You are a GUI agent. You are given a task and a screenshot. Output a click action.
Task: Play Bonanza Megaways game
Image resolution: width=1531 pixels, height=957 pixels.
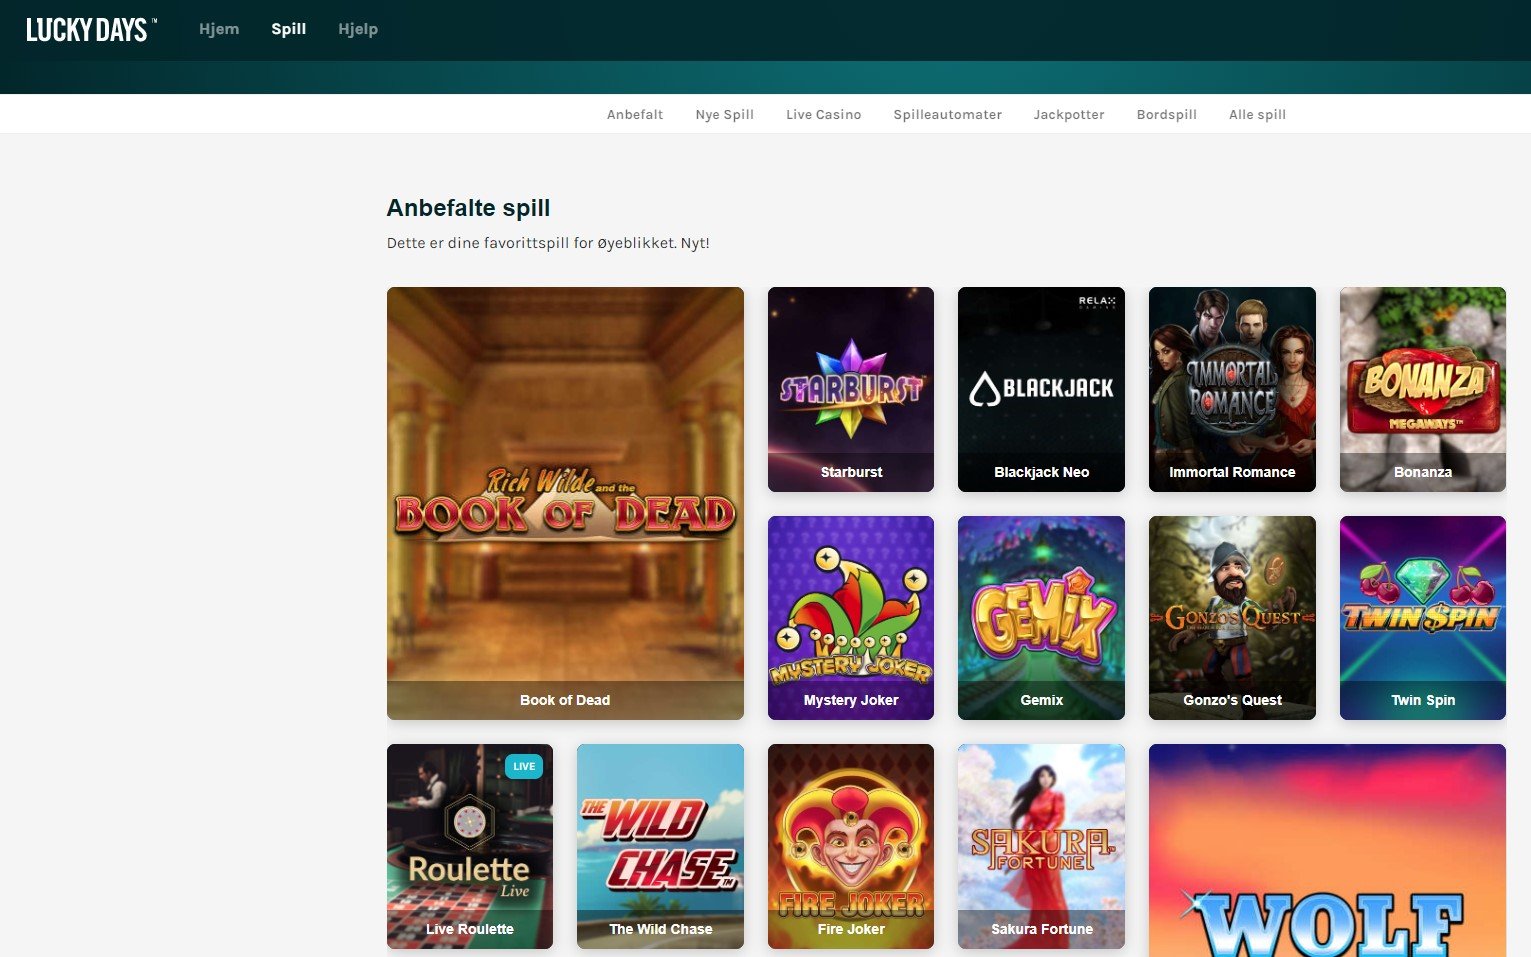[1422, 389]
